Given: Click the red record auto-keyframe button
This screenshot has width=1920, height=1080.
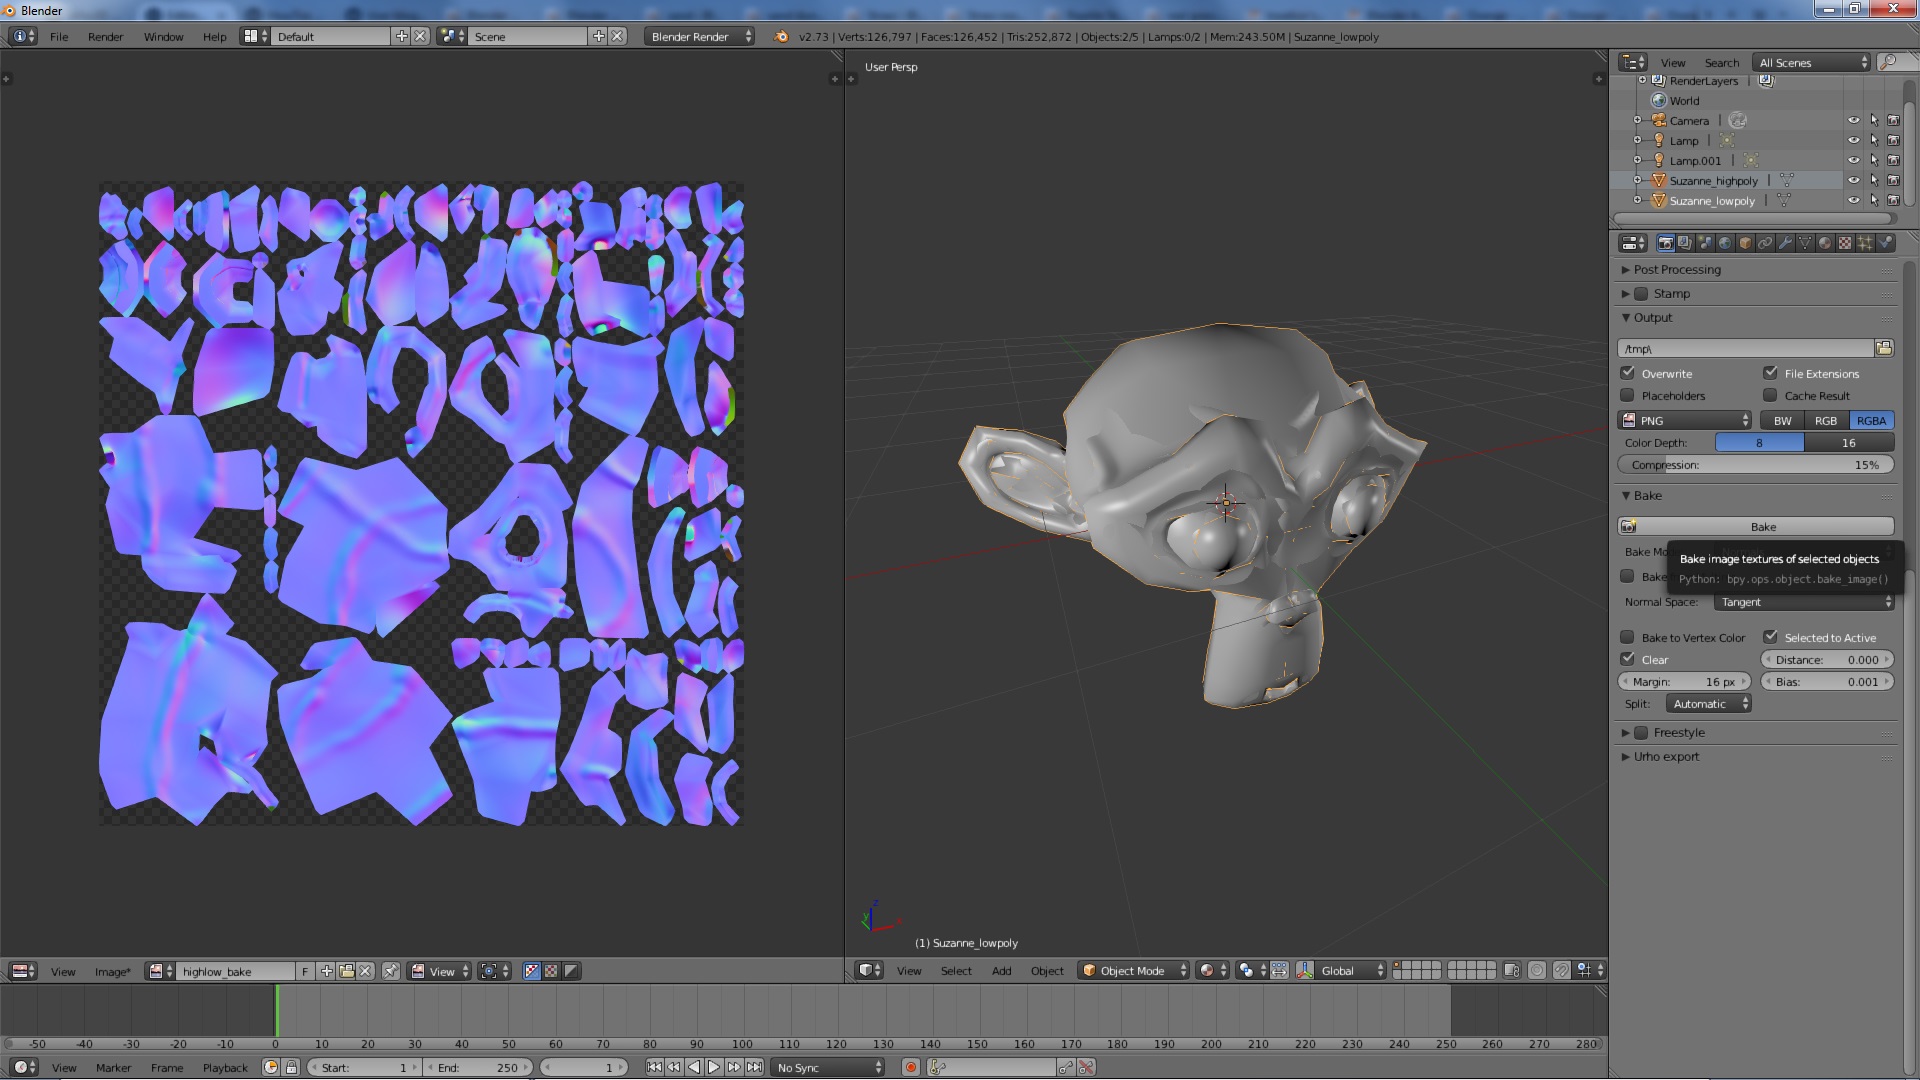Looking at the screenshot, I should click(911, 1068).
